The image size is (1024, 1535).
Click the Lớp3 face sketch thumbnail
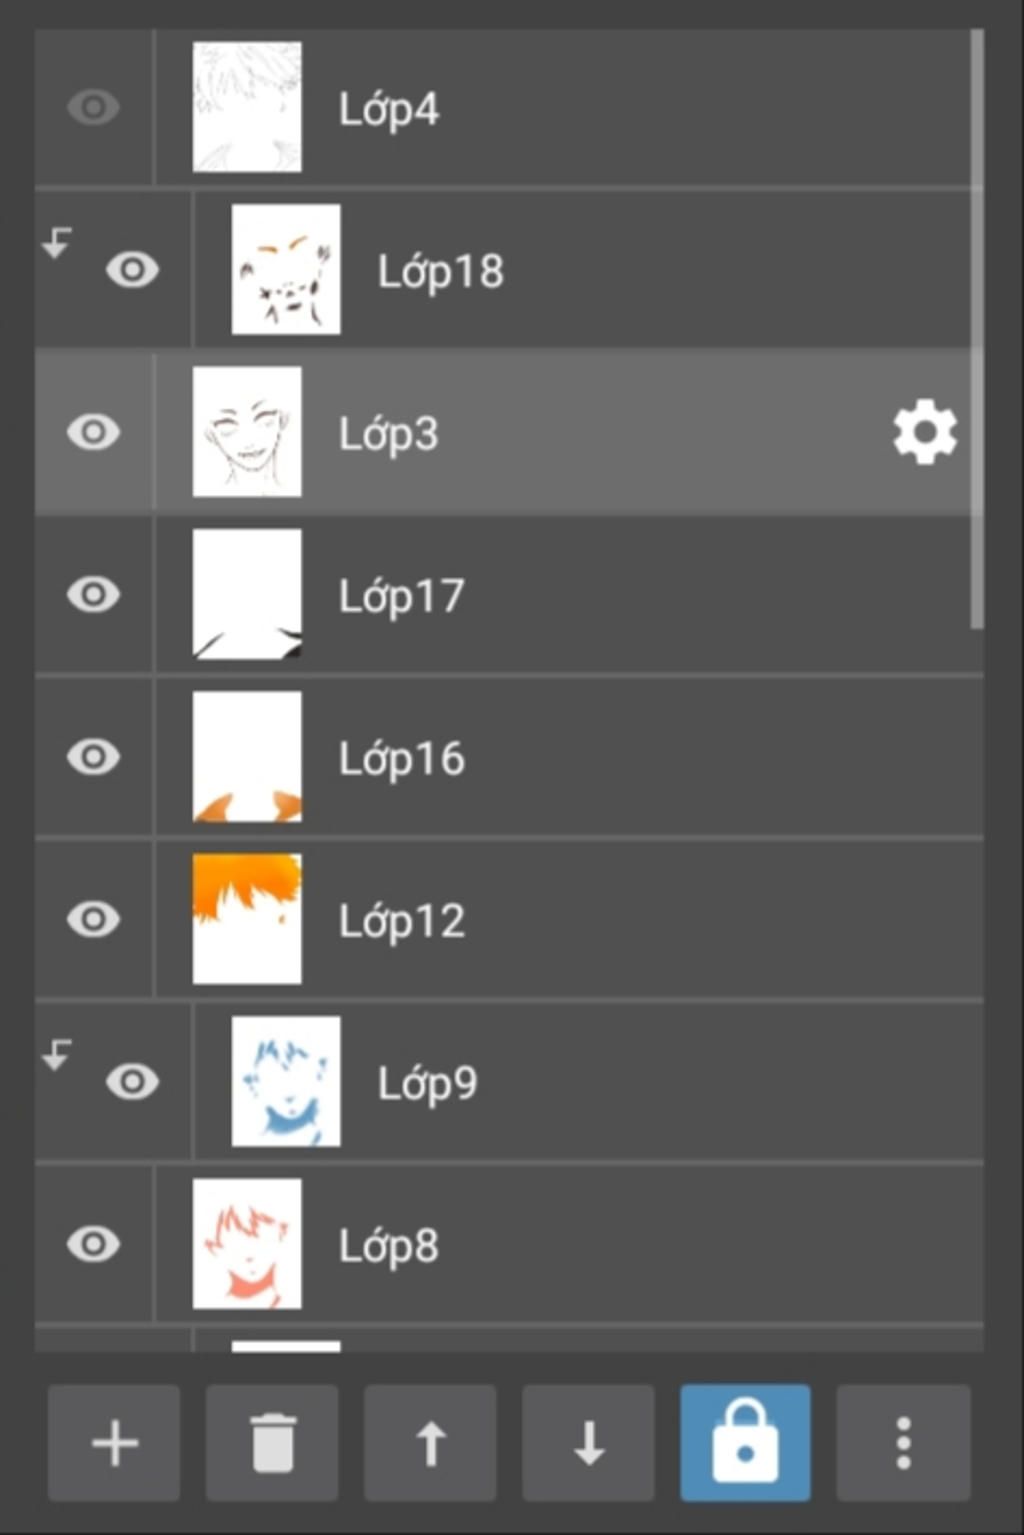[x=247, y=431]
